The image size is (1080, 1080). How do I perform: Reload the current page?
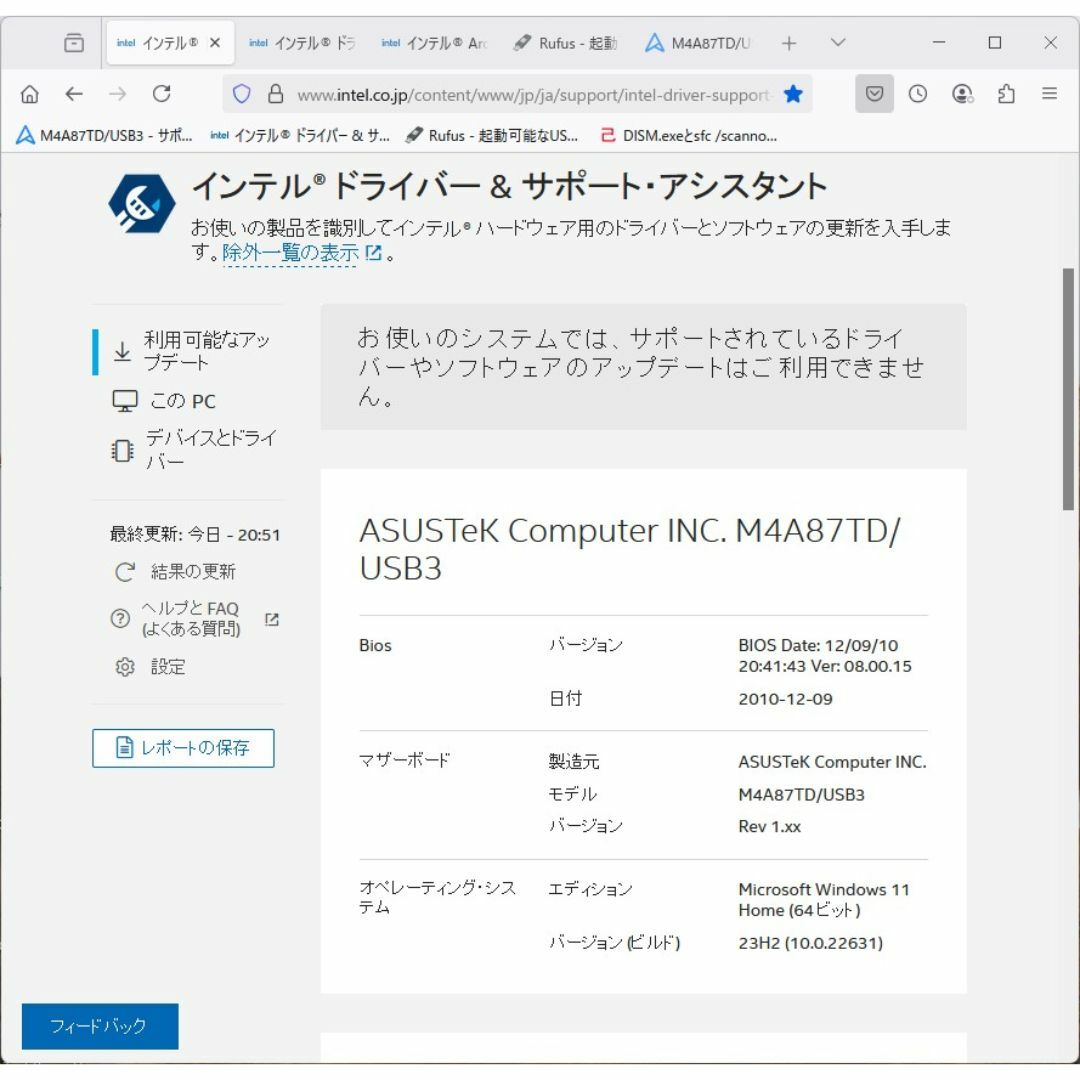(x=162, y=94)
